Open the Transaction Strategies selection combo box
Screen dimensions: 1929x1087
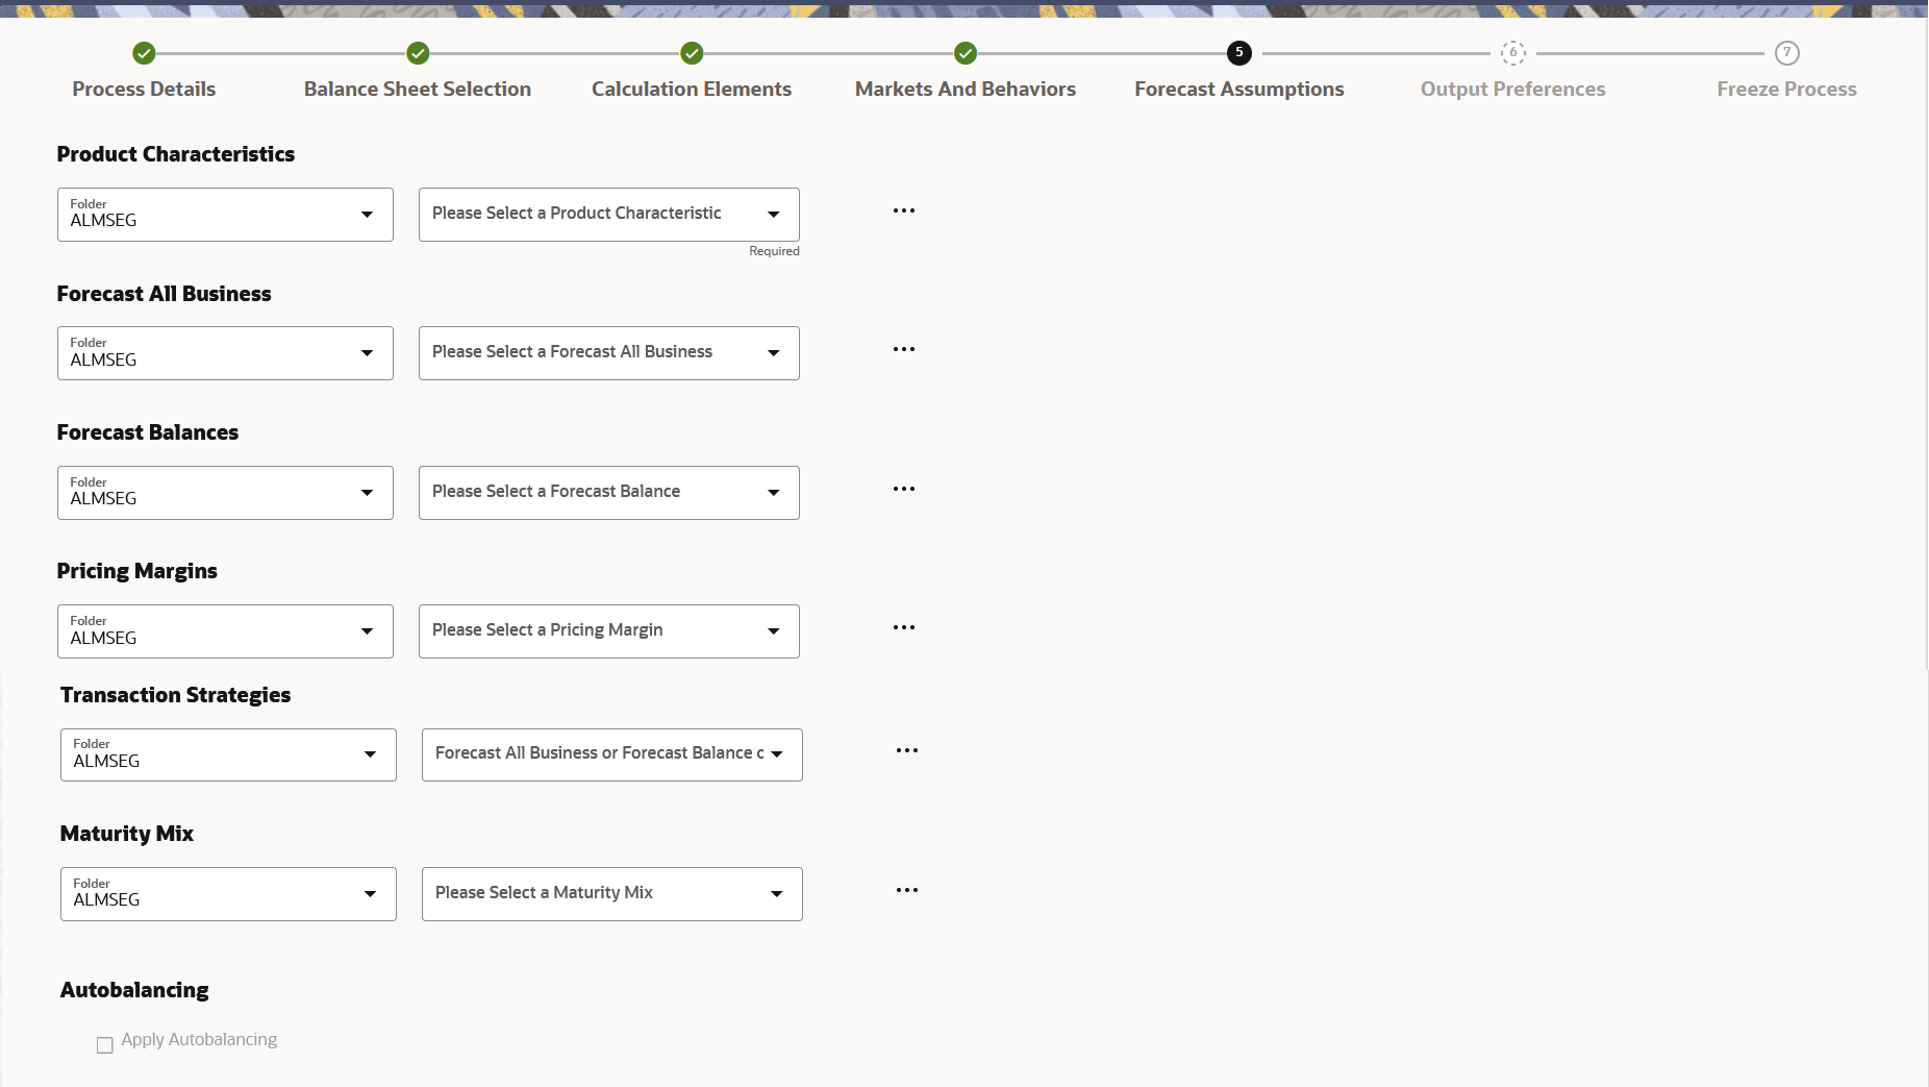click(611, 754)
